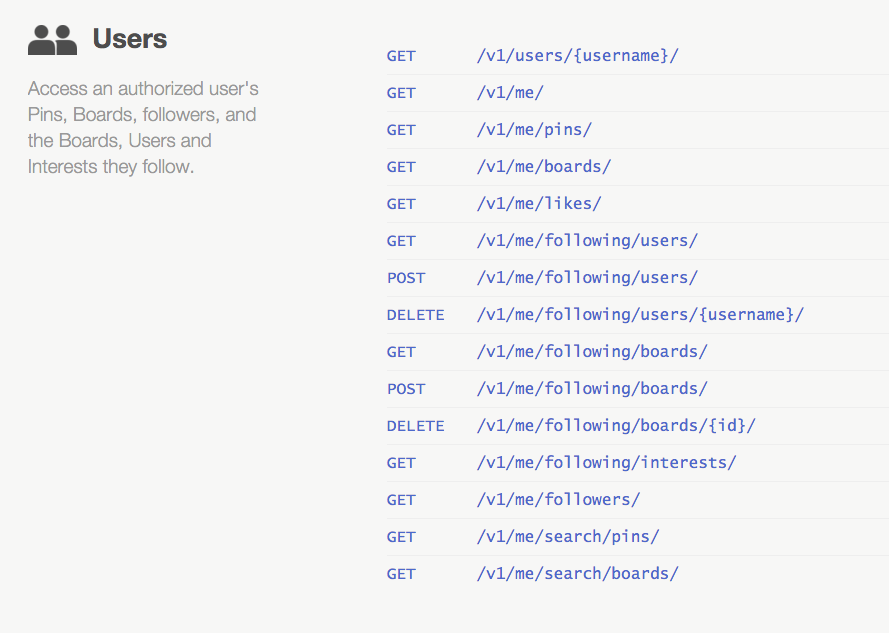The height and width of the screenshot is (633, 889).
Task: Click the DELETE label for following users
Action: coord(416,315)
